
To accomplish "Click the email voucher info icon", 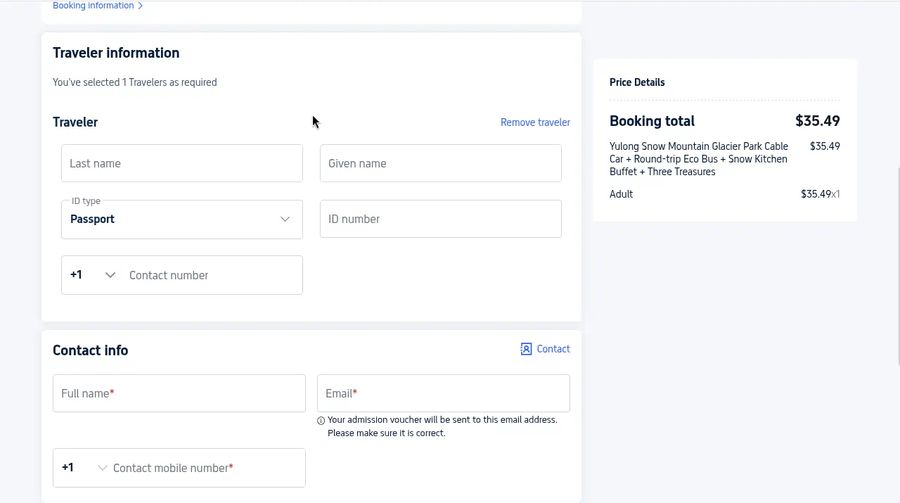I will 321,420.
